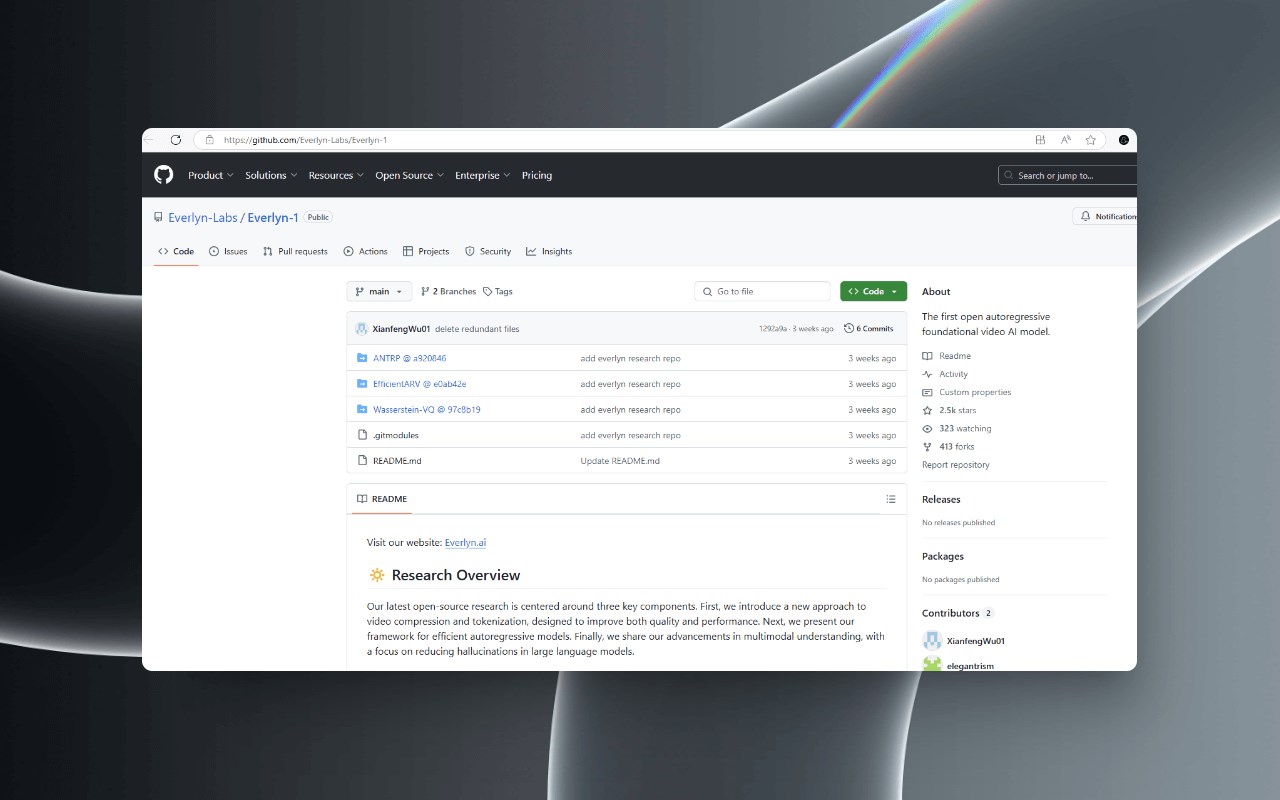The width and height of the screenshot is (1280, 800).
Task: Switch to the Actions tab
Action: pos(365,251)
